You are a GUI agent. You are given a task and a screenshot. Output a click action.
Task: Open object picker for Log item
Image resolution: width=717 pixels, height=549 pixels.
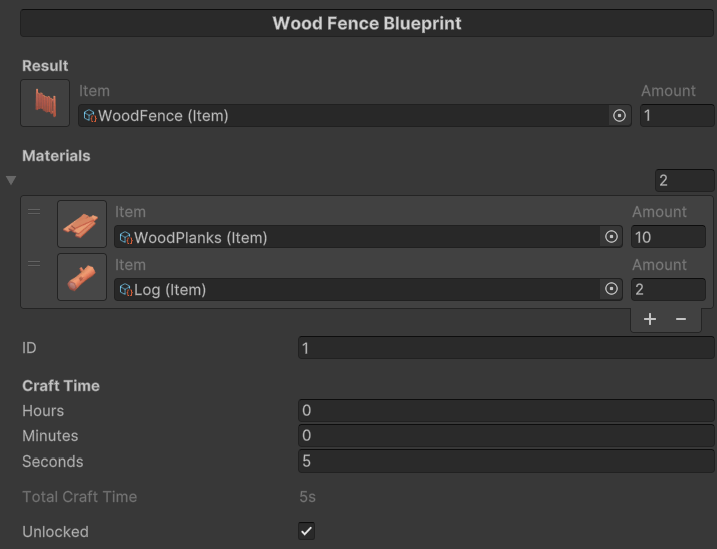tap(611, 290)
